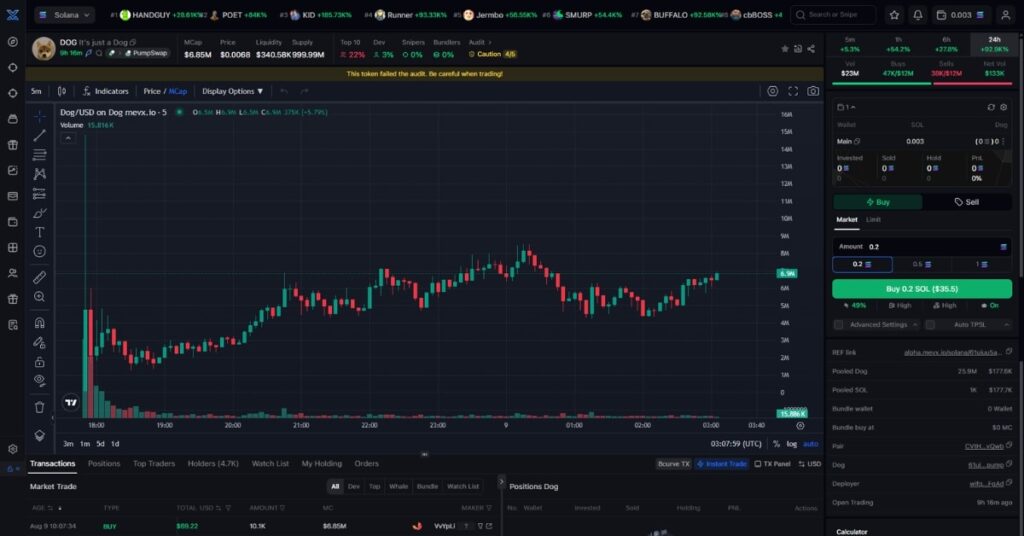Open the favorites star in top bar
The height and width of the screenshot is (536, 1024).
[x=894, y=14]
